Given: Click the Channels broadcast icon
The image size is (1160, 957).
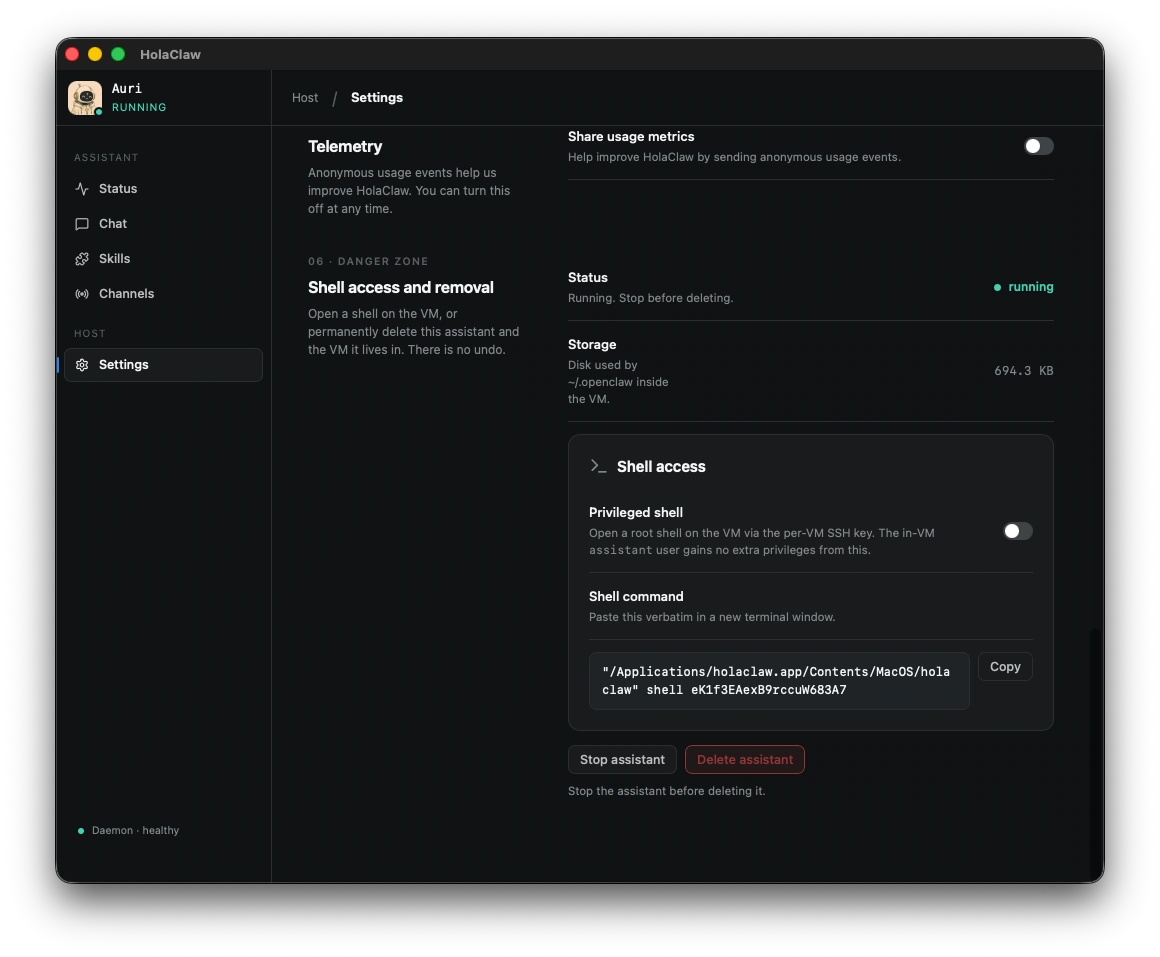Looking at the screenshot, I should tap(82, 294).
